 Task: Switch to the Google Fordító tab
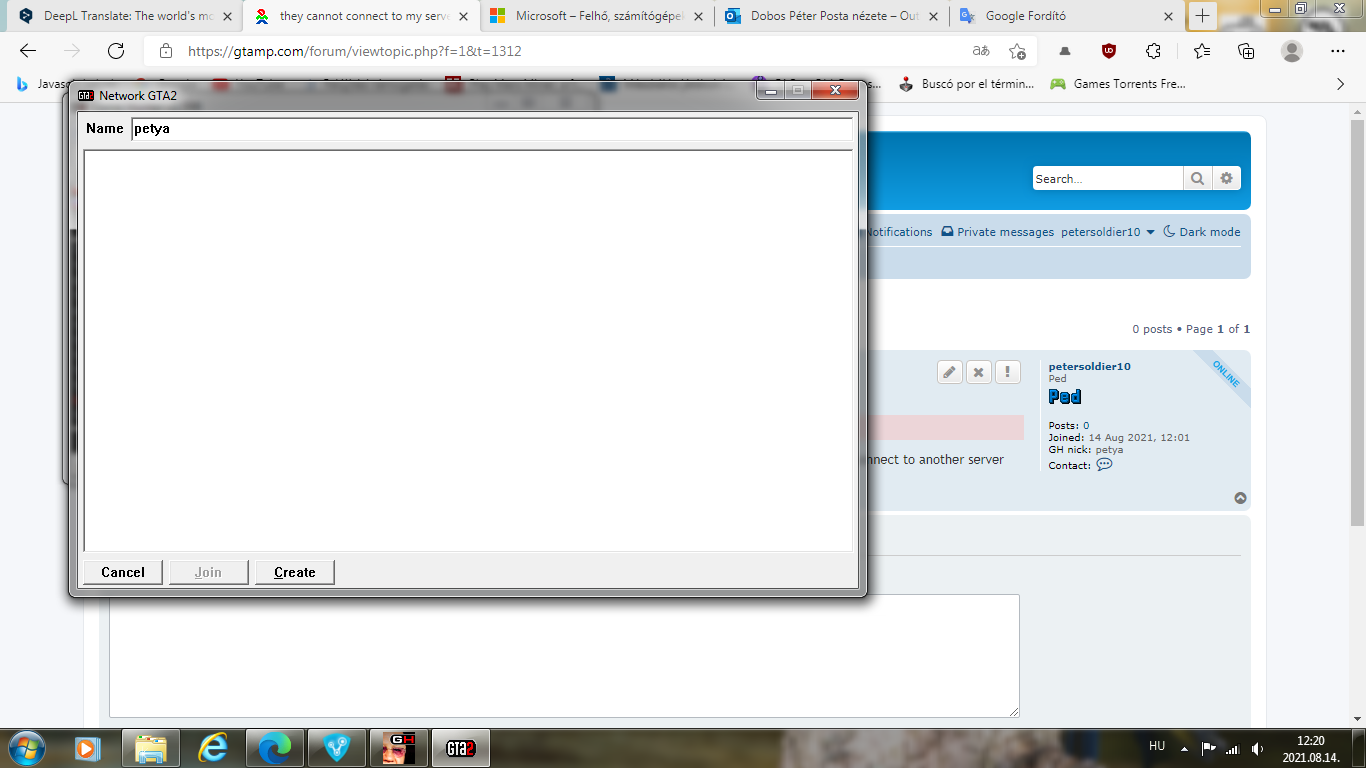(1064, 16)
